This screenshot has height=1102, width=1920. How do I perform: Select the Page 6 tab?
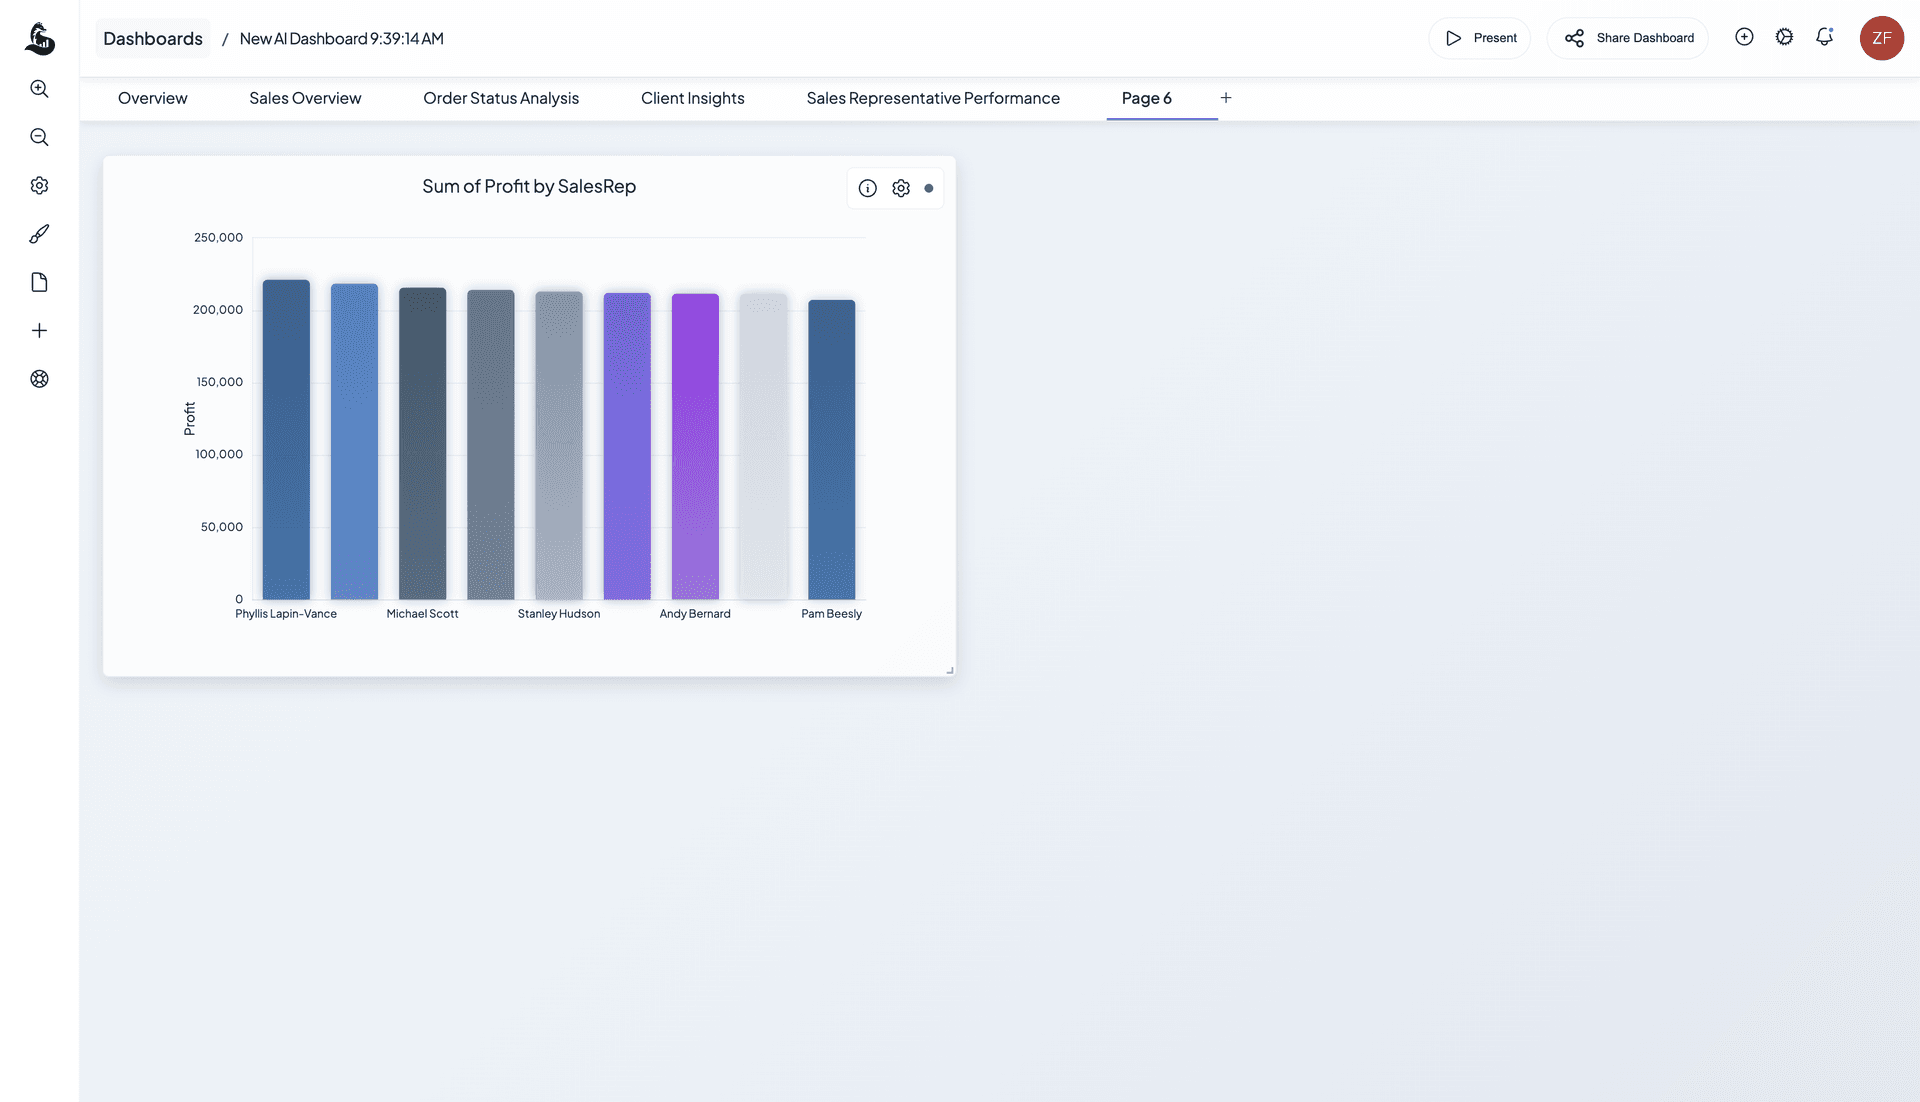tap(1147, 98)
